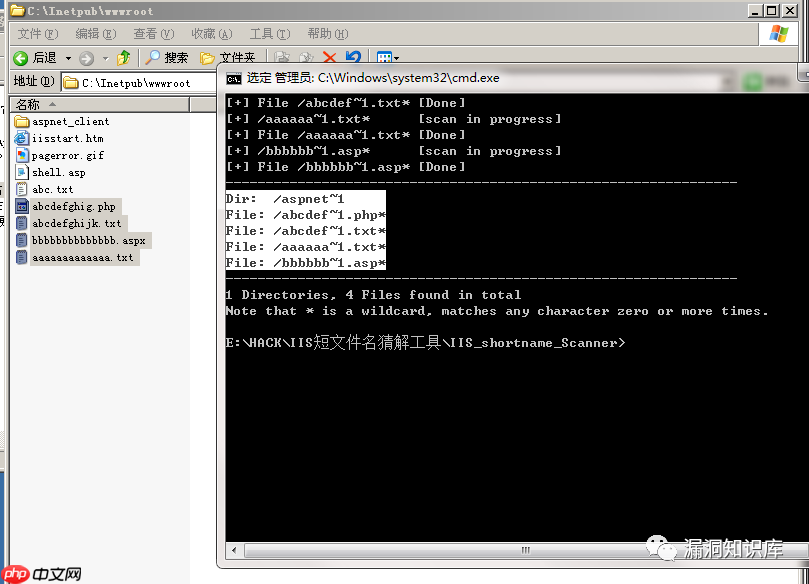Screen dimensions: 809x584
Task: Go up one folder level
Action: tap(123, 58)
